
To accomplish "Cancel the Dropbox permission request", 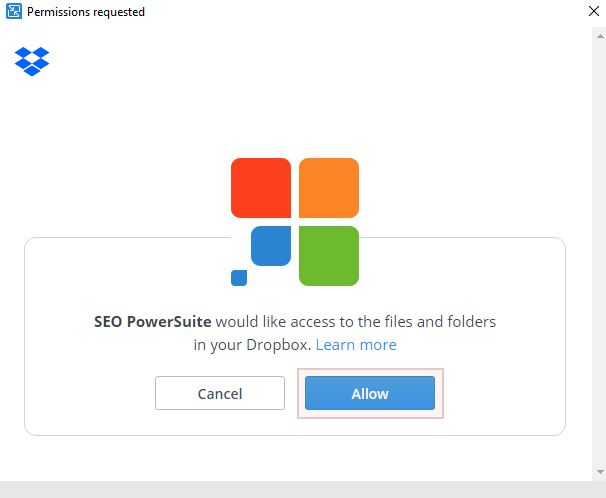I will [220, 393].
